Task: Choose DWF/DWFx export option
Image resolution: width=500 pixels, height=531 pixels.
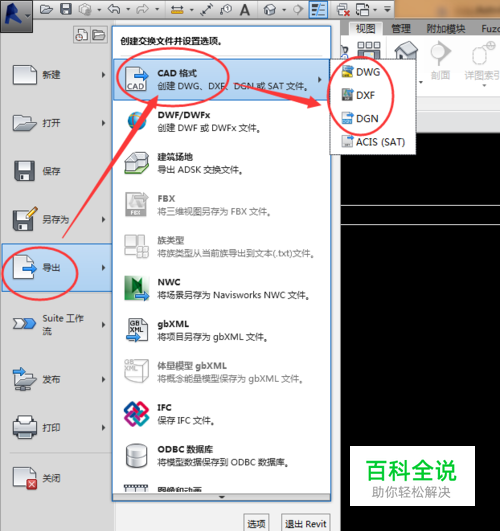Action: point(221,121)
